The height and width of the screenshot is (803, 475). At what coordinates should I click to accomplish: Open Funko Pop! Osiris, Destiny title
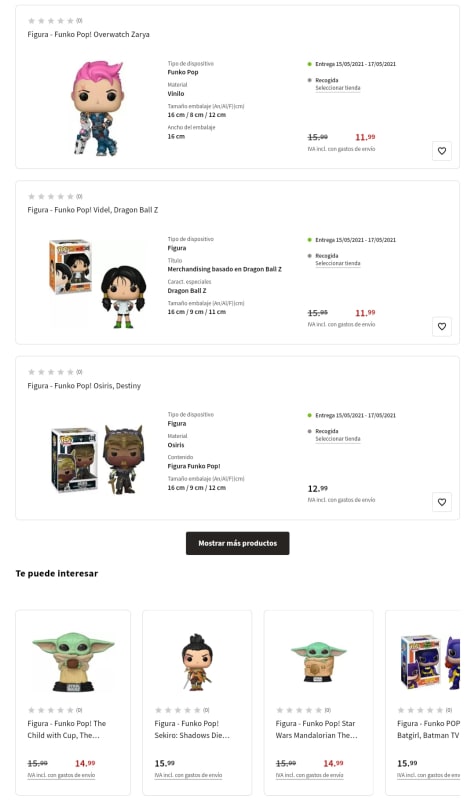84,386
